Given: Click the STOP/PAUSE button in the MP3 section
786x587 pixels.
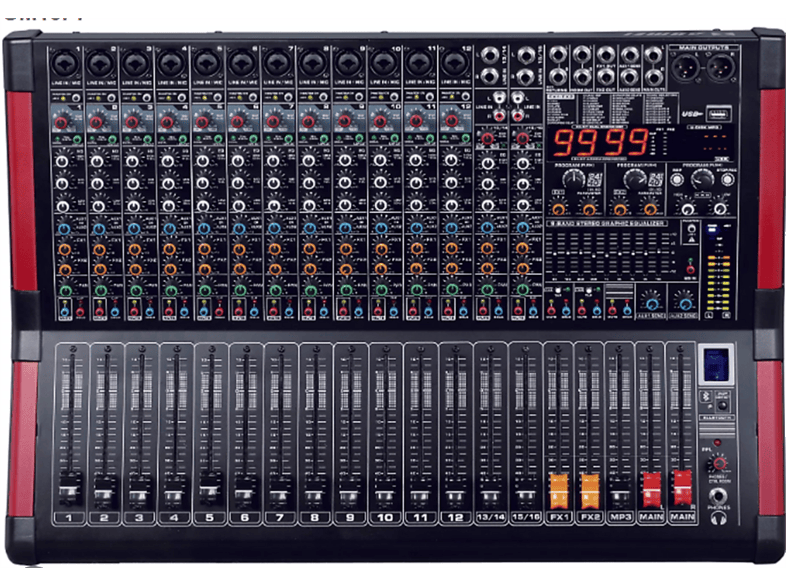Looking at the screenshot, I should pos(727,179).
